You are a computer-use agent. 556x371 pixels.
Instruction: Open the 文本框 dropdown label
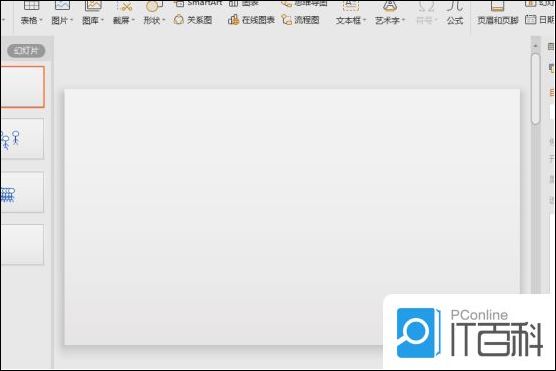pos(351,21)
